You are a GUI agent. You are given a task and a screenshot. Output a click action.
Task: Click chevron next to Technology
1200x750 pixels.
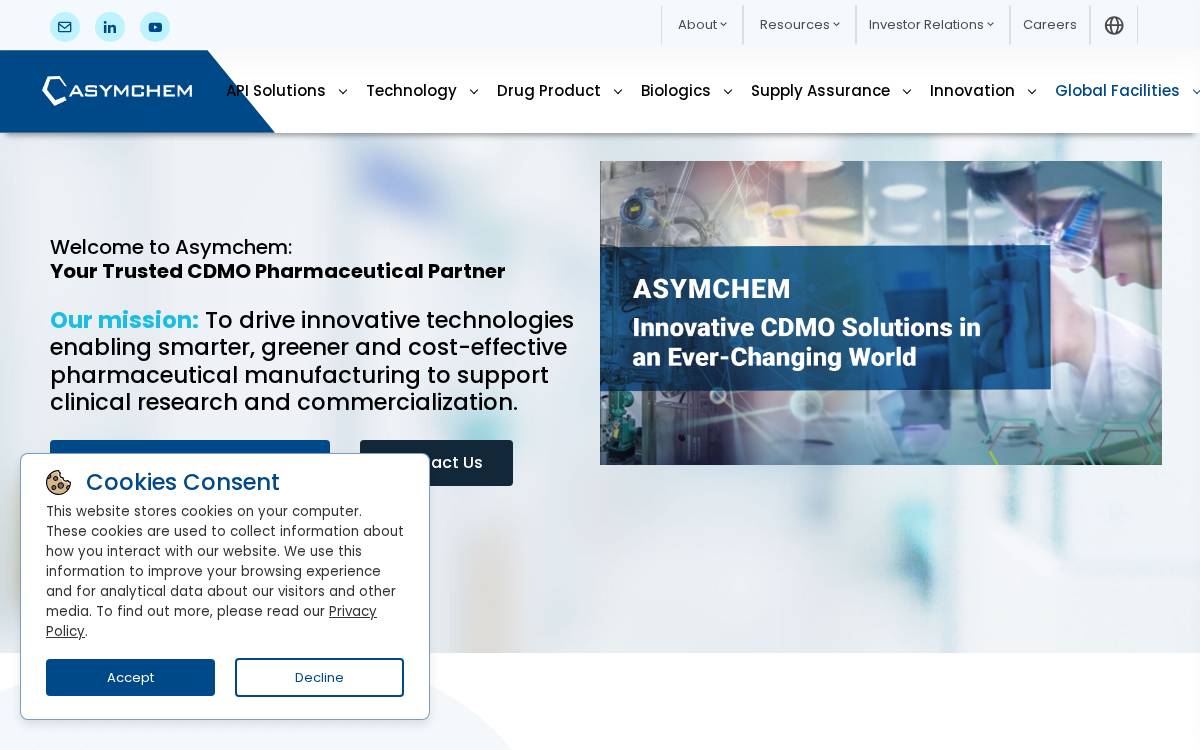point(474,92)
